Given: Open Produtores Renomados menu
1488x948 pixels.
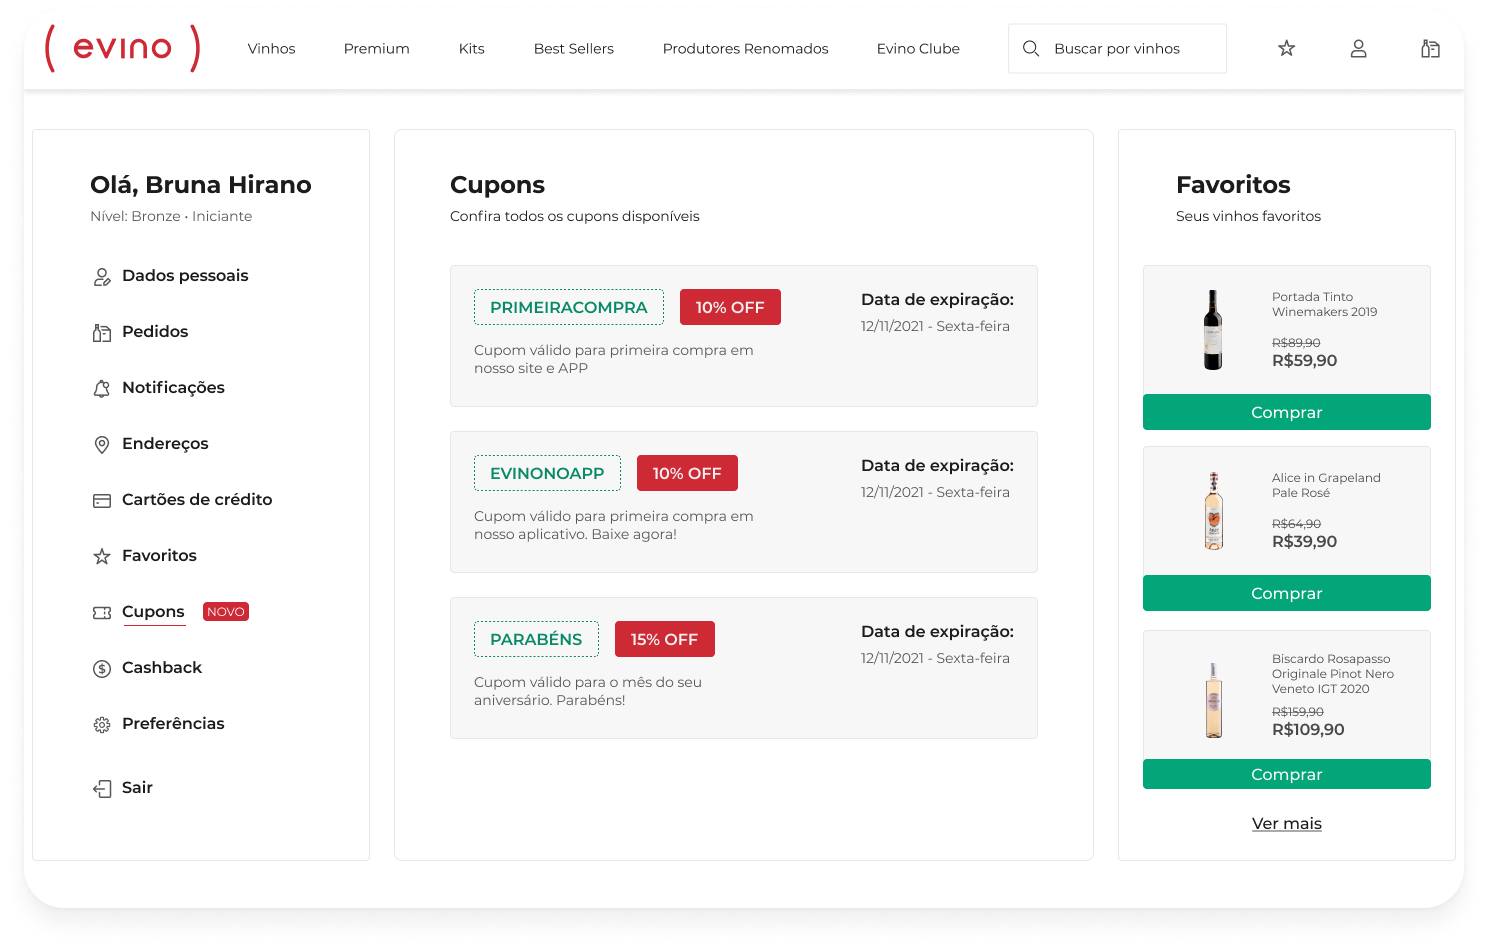Looking at the screenshot, I should 746,48.
